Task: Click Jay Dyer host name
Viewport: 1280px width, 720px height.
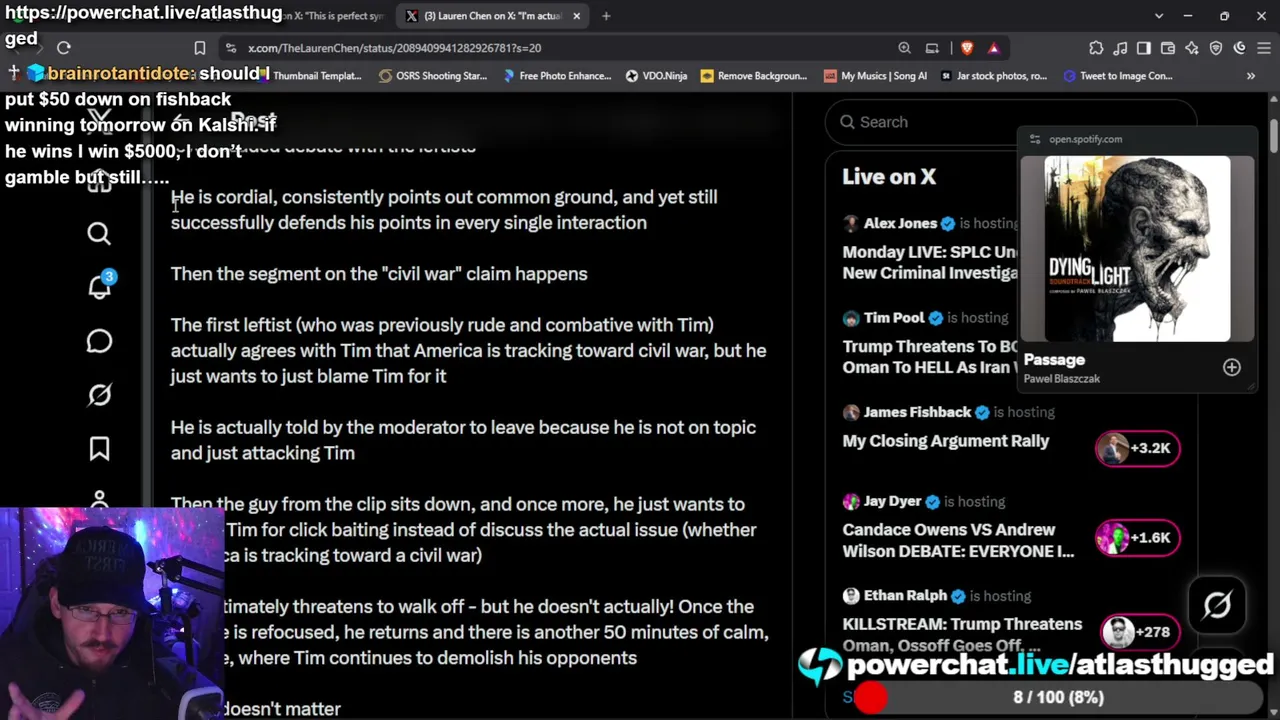Action: point(892,501)
